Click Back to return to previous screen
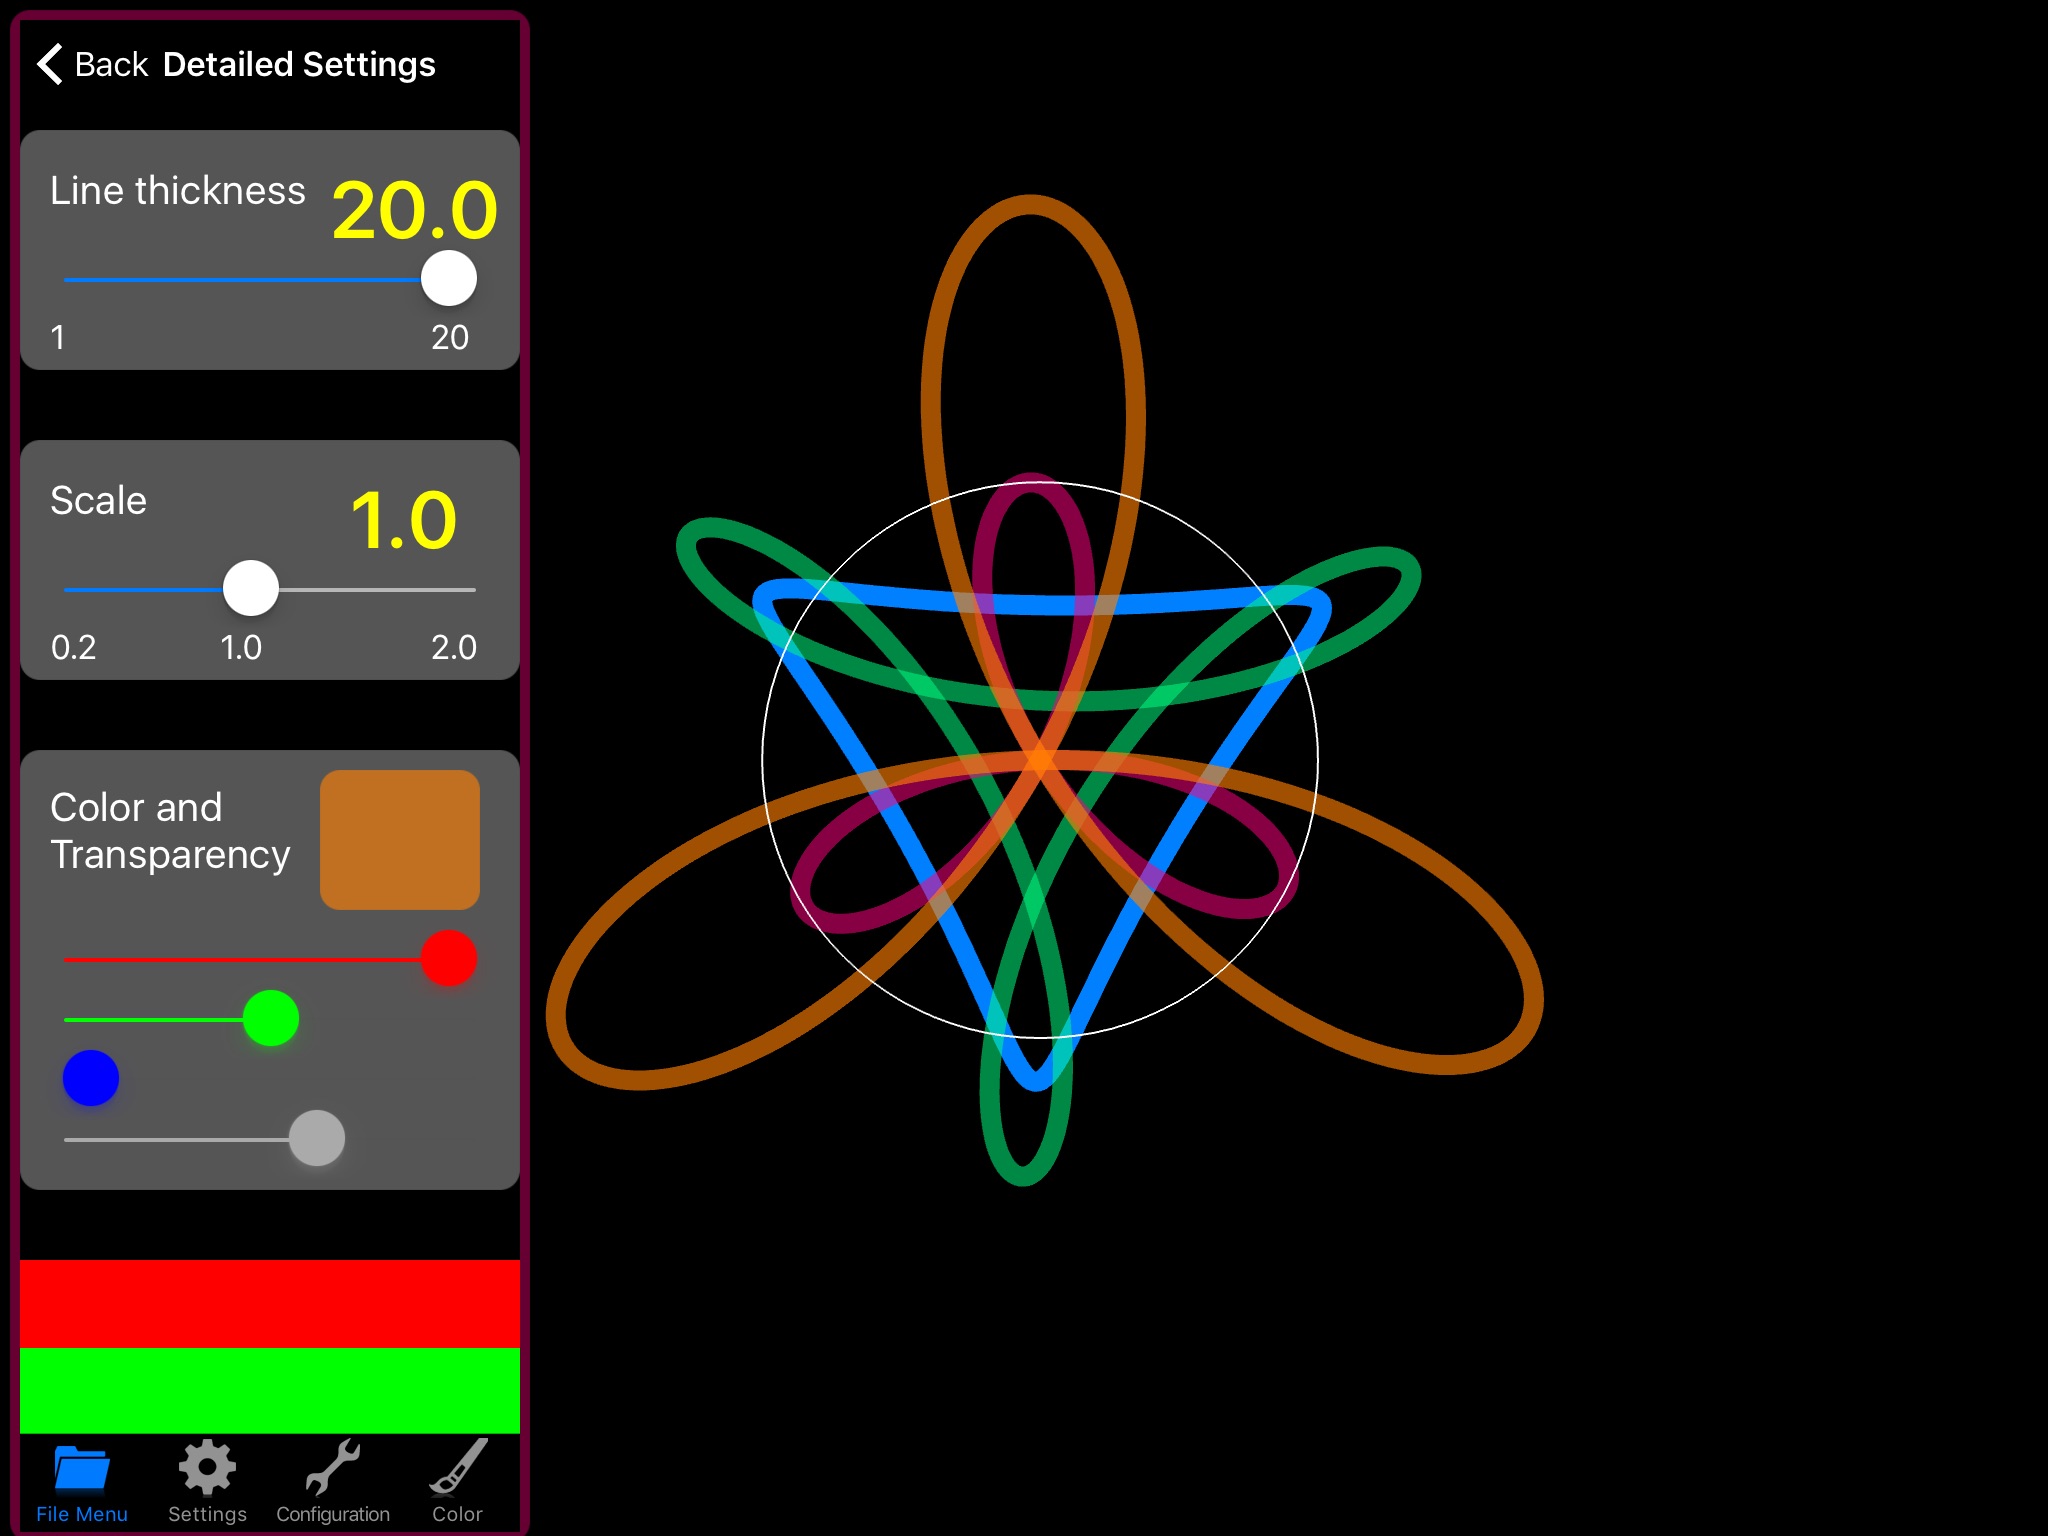 92,63
